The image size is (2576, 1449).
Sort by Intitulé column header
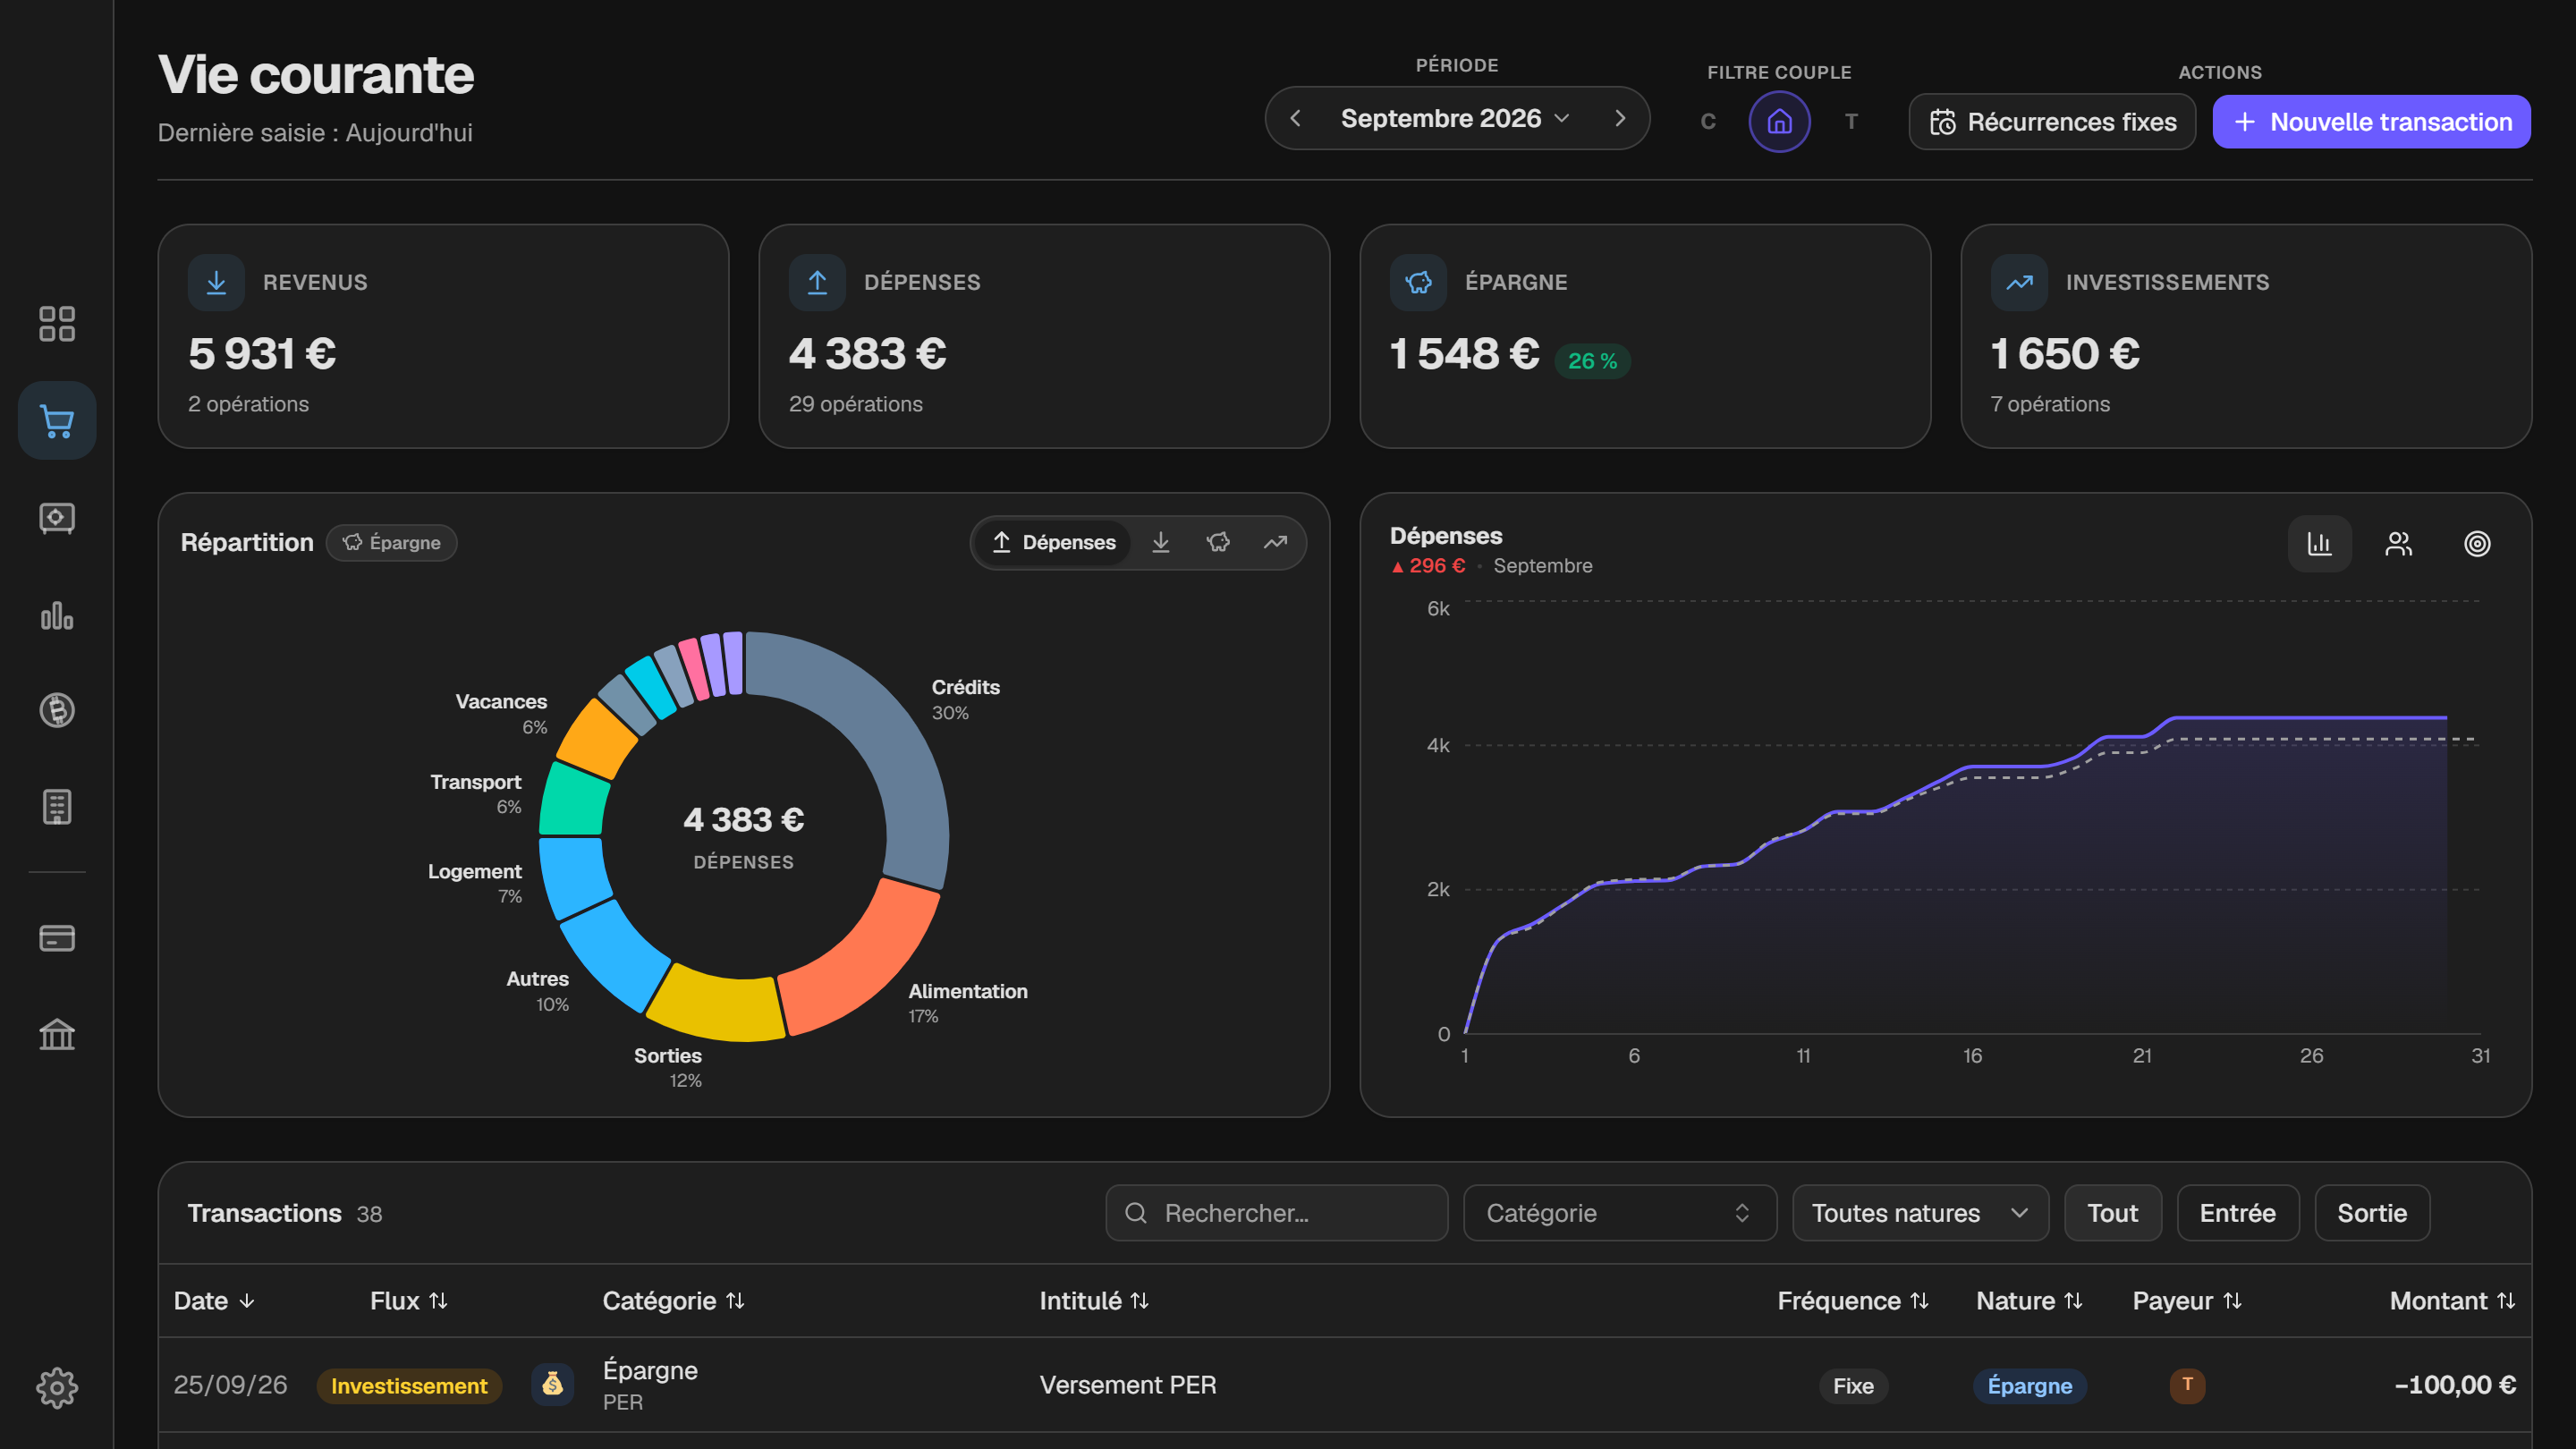coord(1094,1301)
